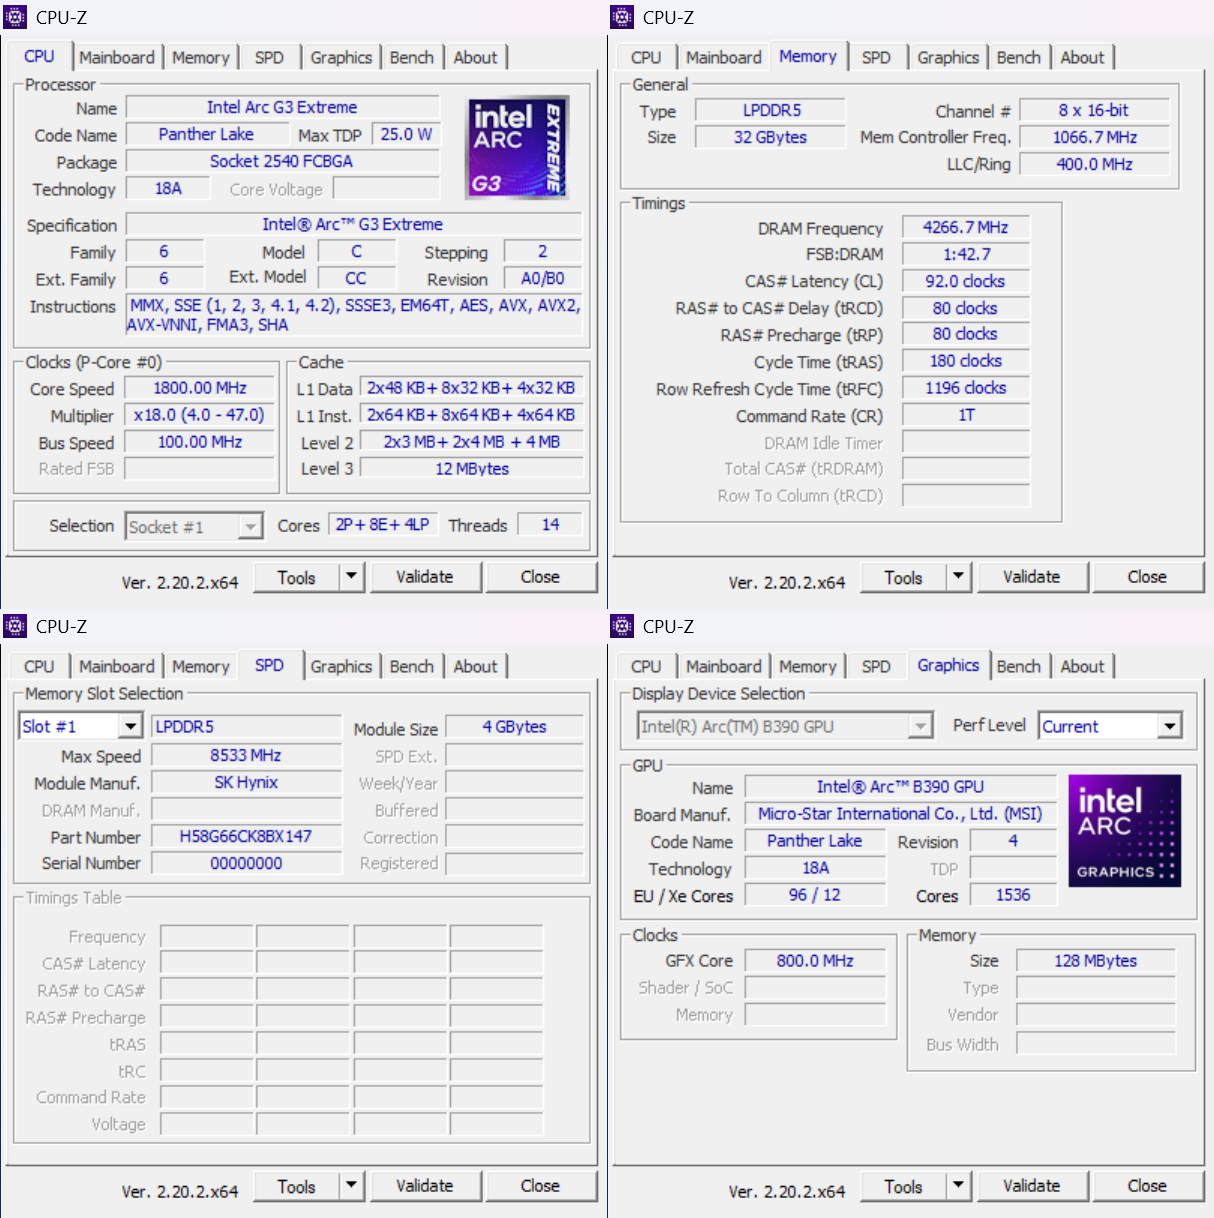Click Level 3 cache value 12 MBytes
Screen dimensions: 1214x1218
(472, 468)
